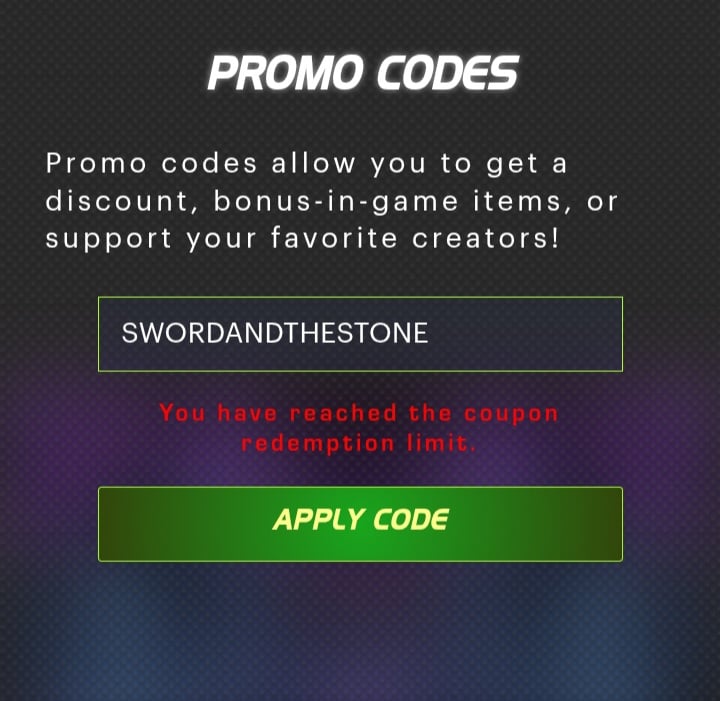Click the "You have reached the coupon" line
The width and height of the screenshot is (720, 701).
359,413
